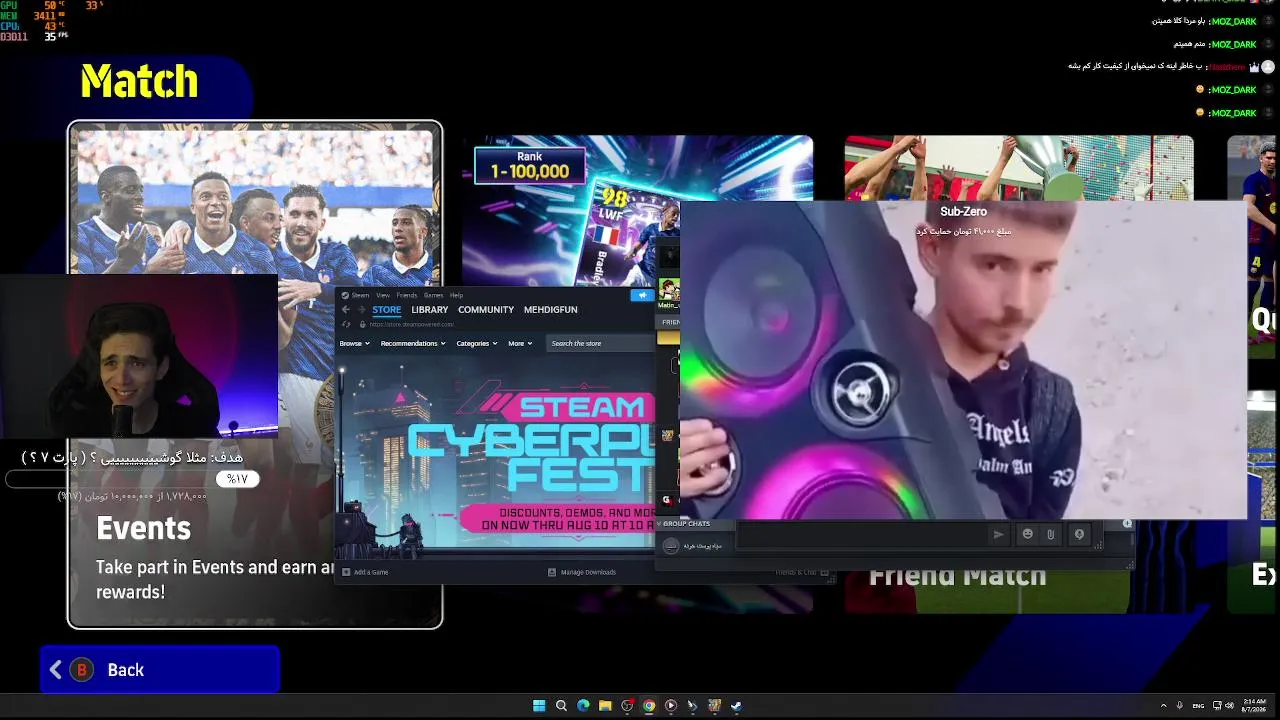Click the lock icon beside the Steam URL

[362, 324]
